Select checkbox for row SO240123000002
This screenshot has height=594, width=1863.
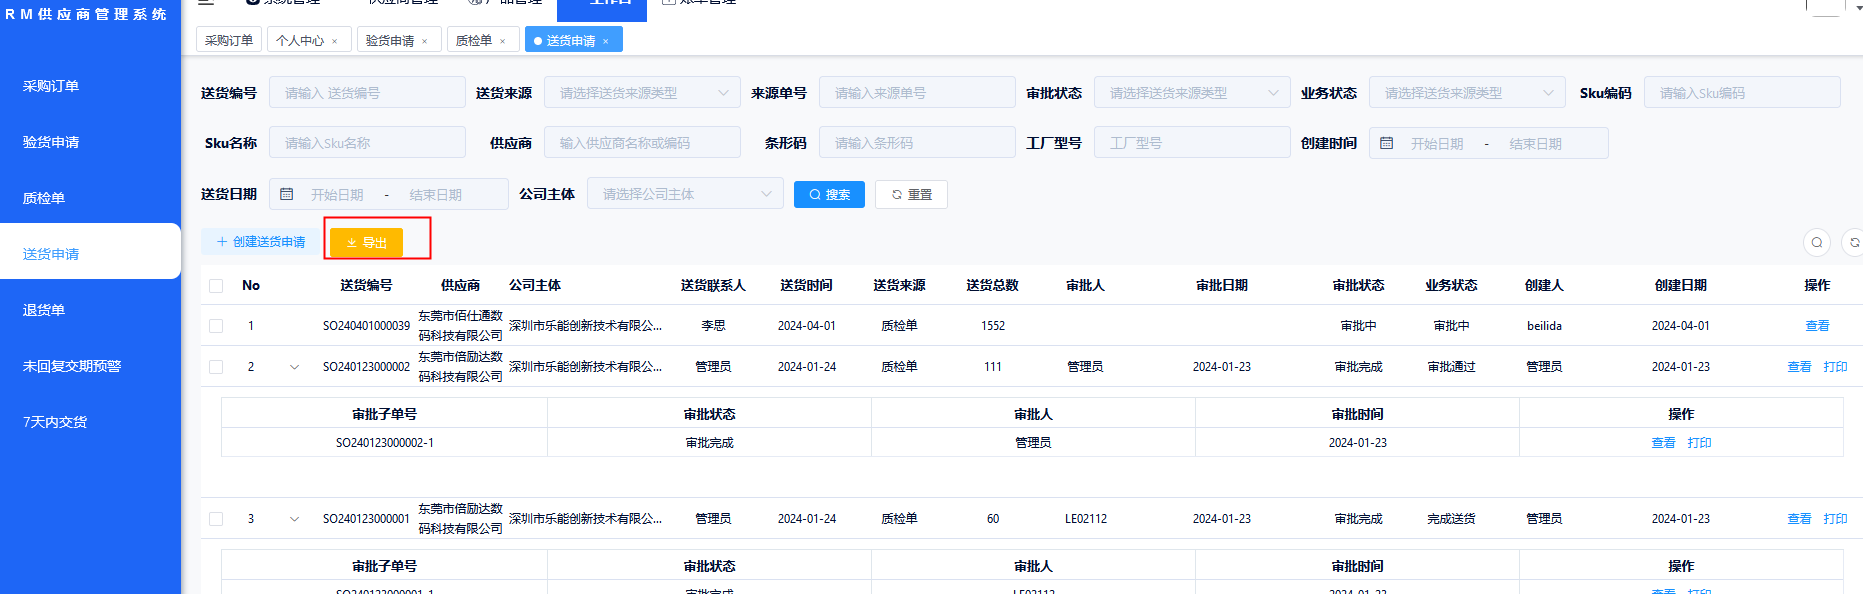click(x=216, y=367)
